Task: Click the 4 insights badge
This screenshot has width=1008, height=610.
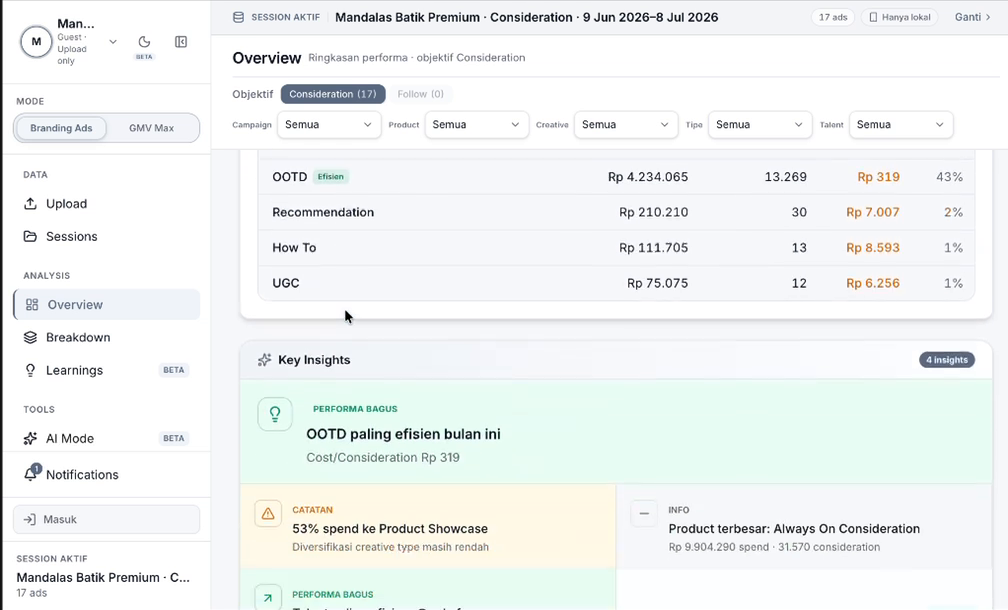Action: coord(946,360)
